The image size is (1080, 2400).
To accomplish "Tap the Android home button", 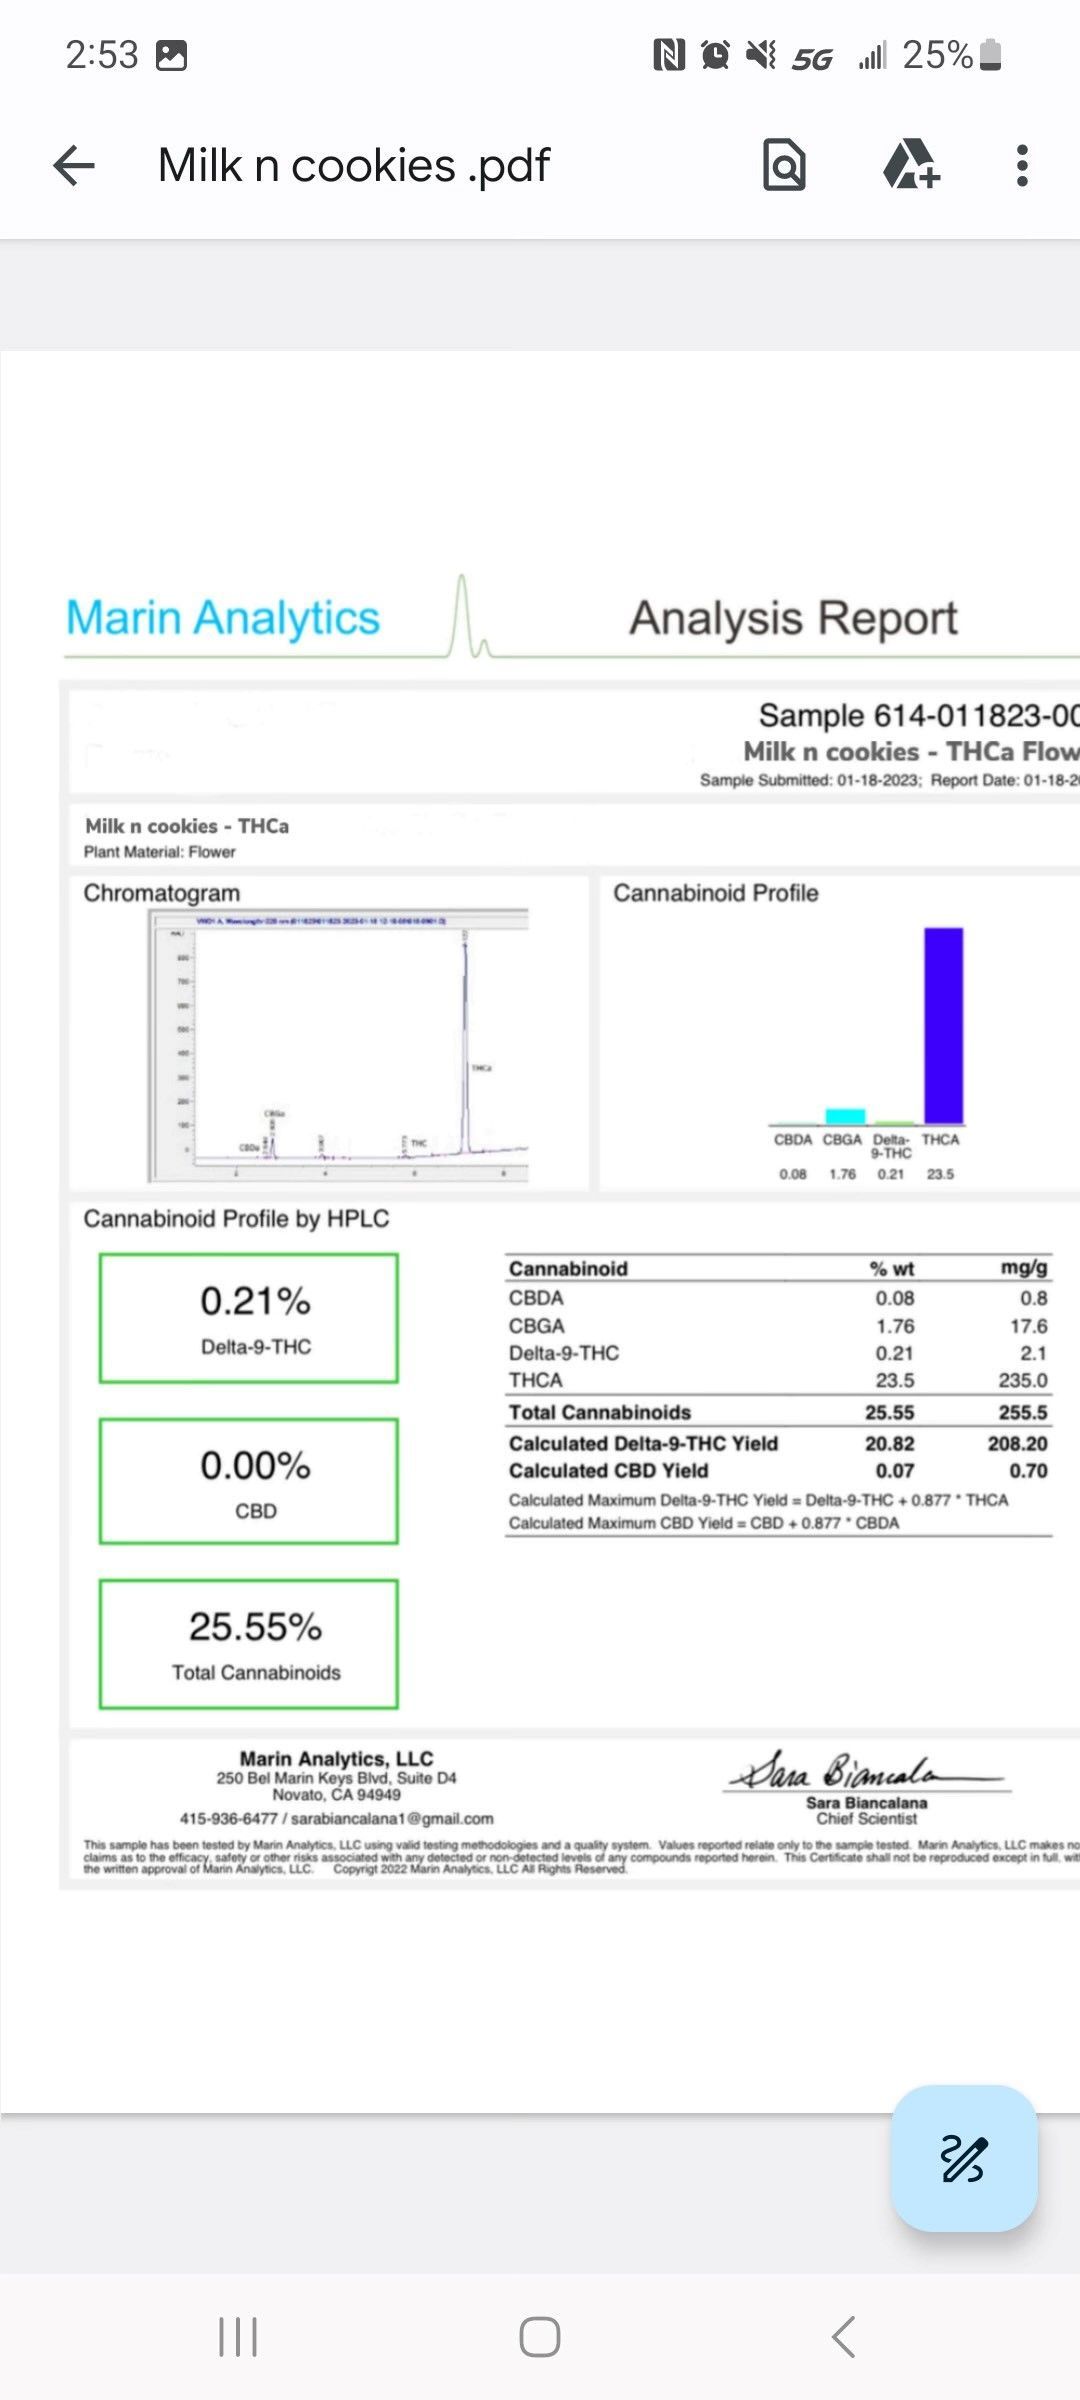I will pyautogui.click(x=540, y=2337).
